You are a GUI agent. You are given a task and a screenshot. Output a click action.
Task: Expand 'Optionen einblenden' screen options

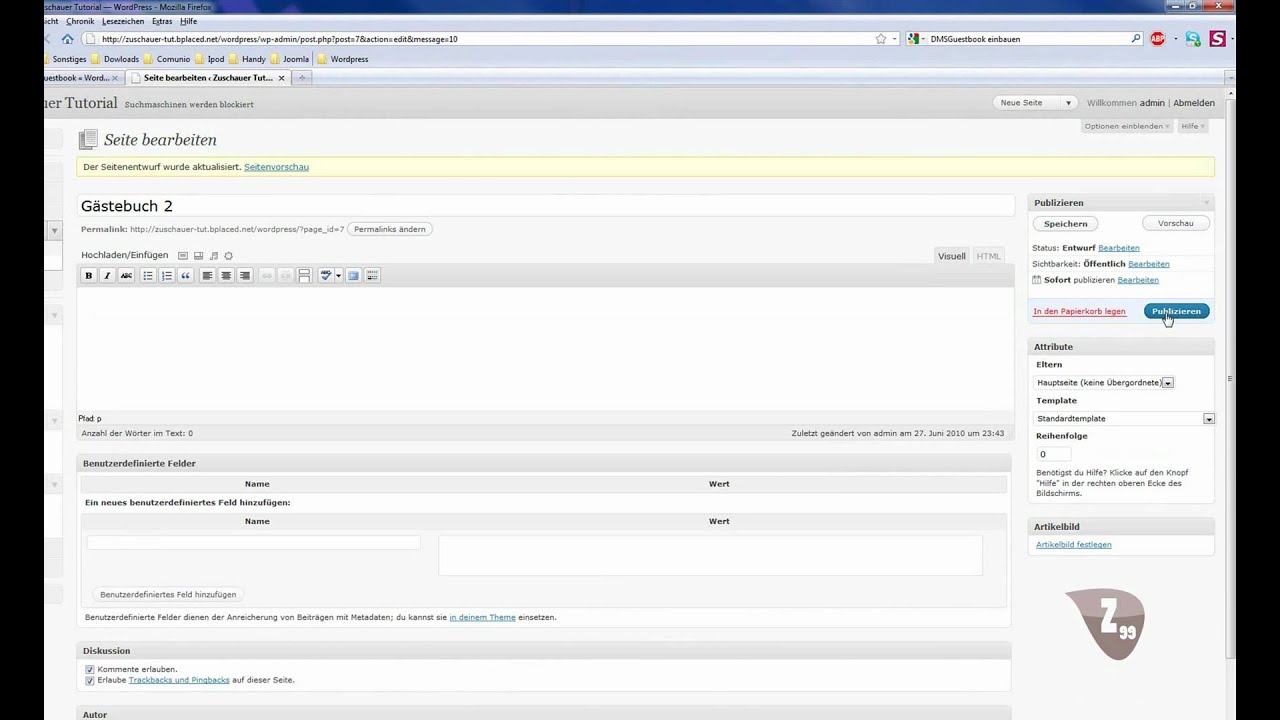tap(1127, 126)
